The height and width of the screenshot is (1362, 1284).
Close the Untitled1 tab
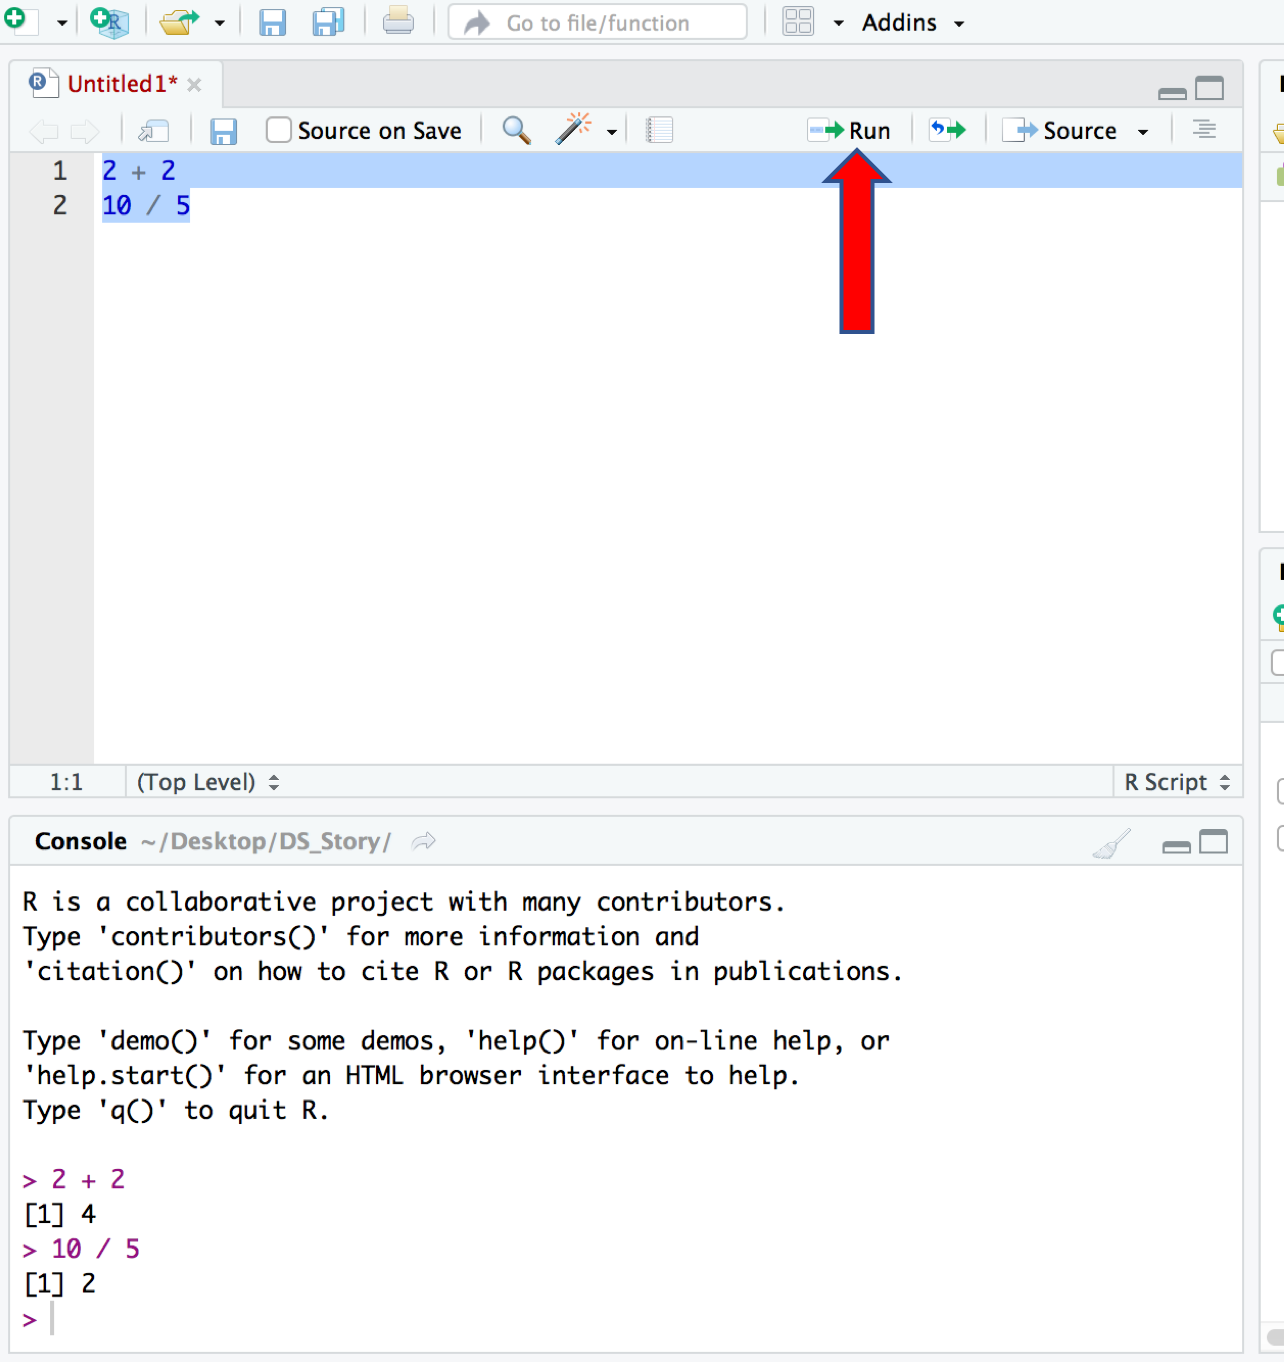click(x=195, y=85)
